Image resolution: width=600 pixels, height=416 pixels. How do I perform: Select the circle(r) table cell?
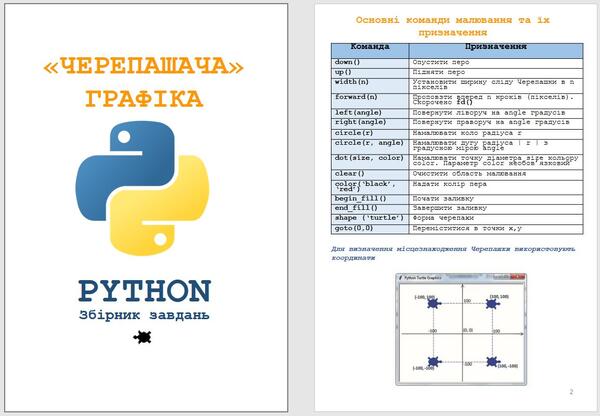point(370,134)
